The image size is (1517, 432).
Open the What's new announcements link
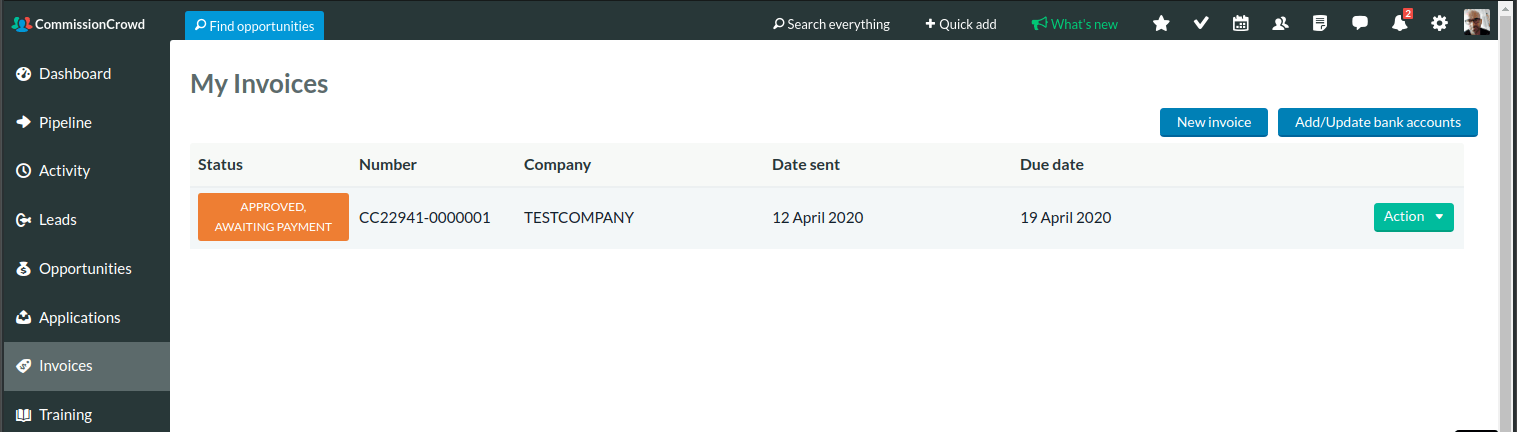pos(1075,24)
